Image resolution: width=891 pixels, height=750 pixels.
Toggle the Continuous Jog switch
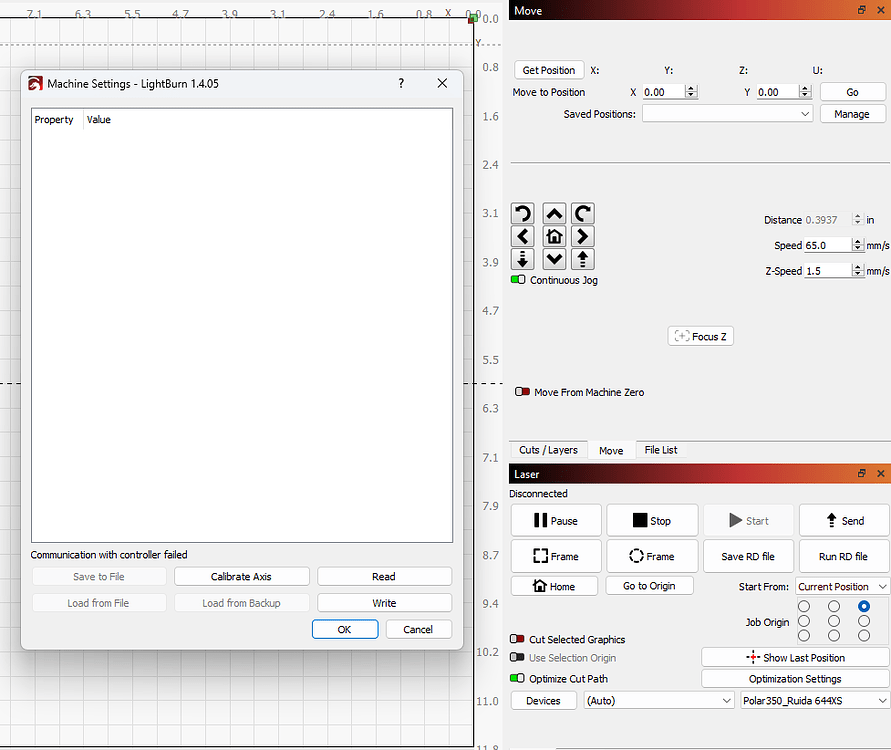tap(518, 280)
